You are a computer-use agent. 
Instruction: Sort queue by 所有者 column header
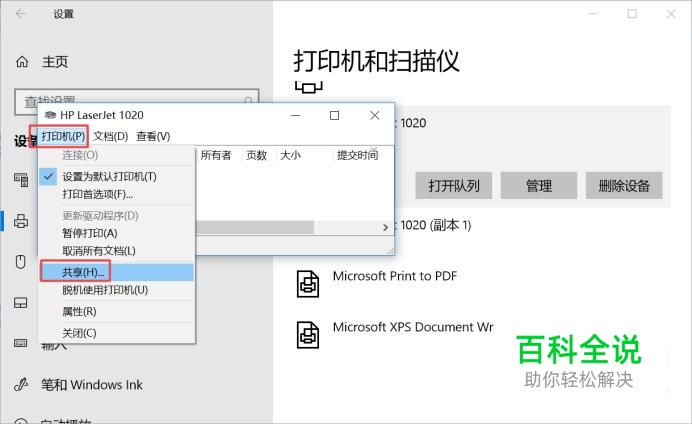[x=216, y=155]
